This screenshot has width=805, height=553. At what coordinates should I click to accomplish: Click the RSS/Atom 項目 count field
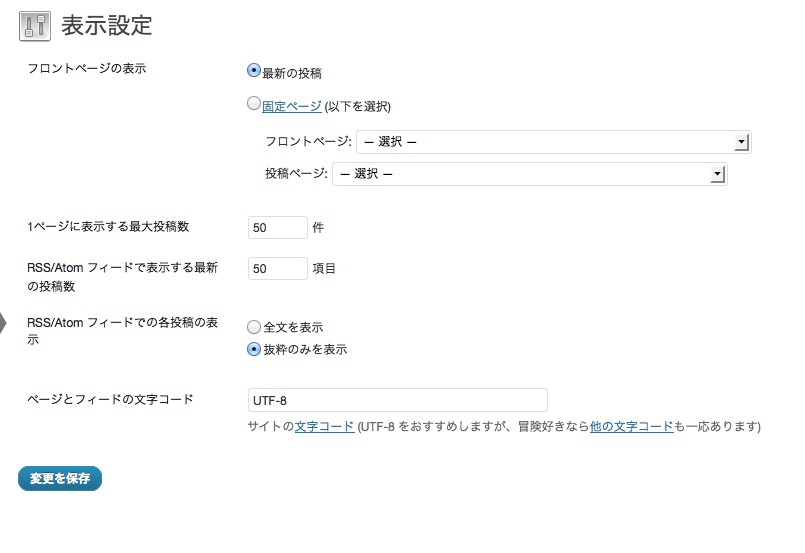point(278,269)
